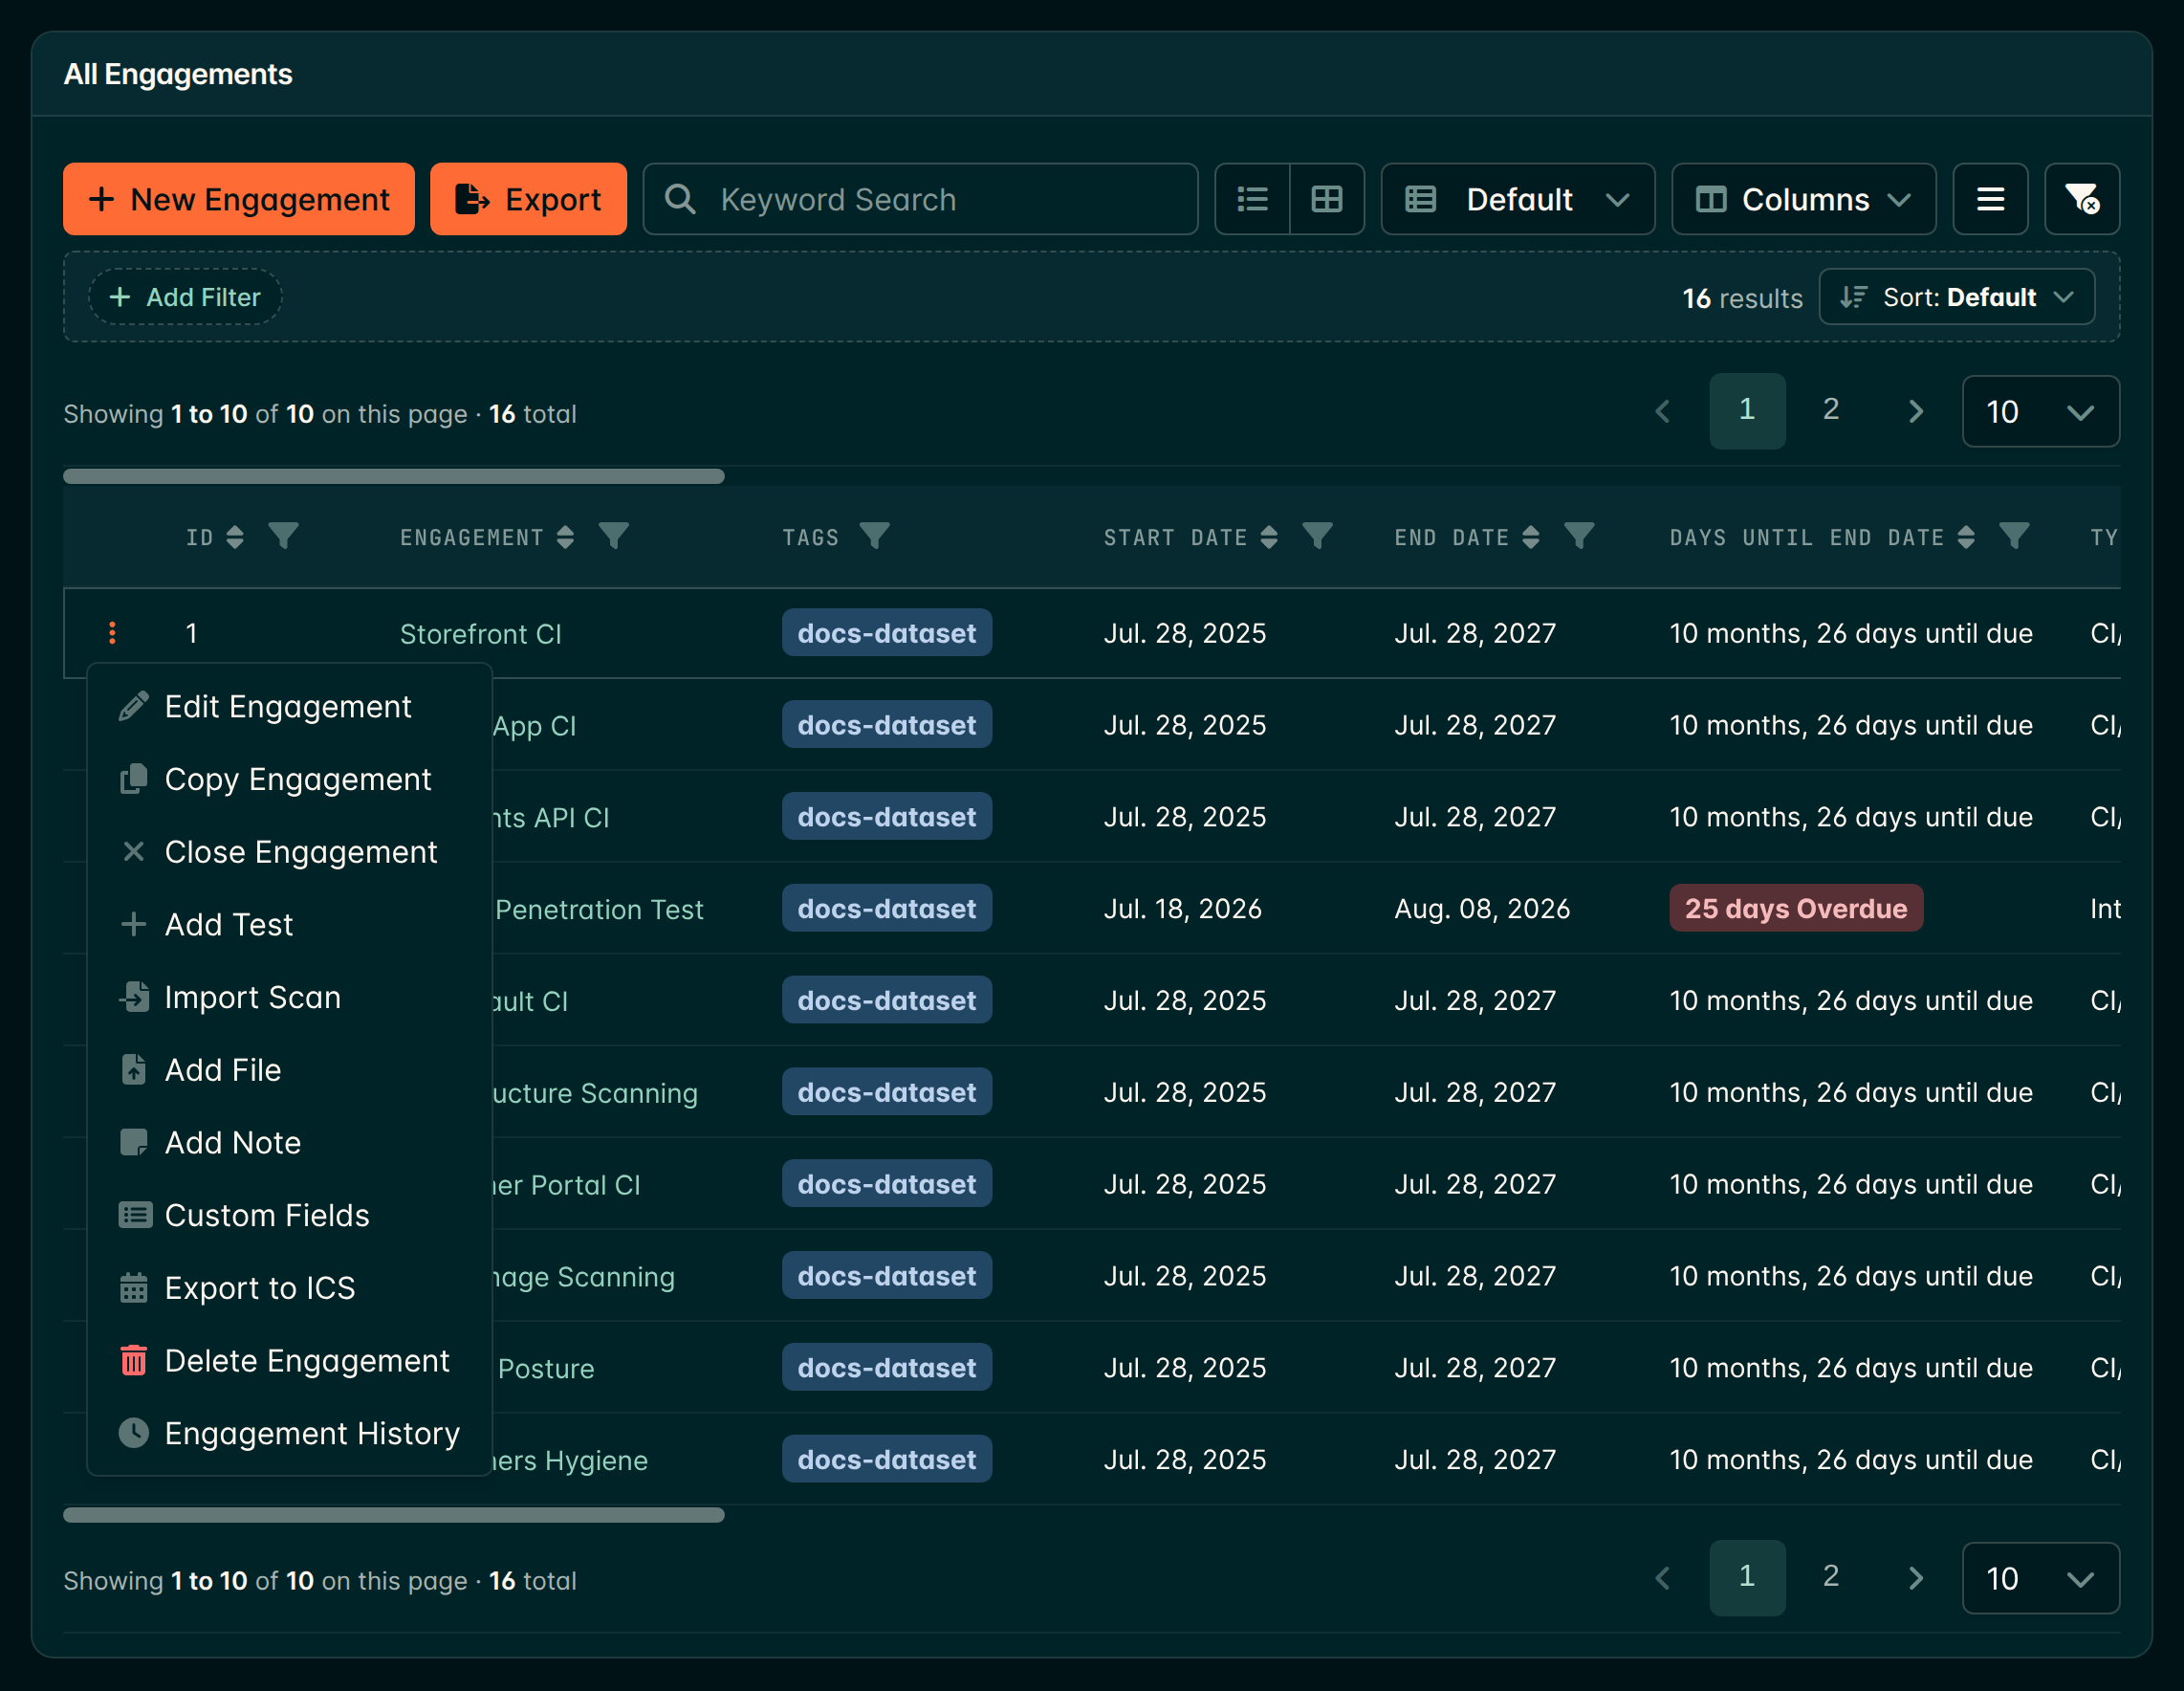The image size is (2184, 1691).
Task: Open the Storefront CI engagement link
Action: click(x=481, y=634)
